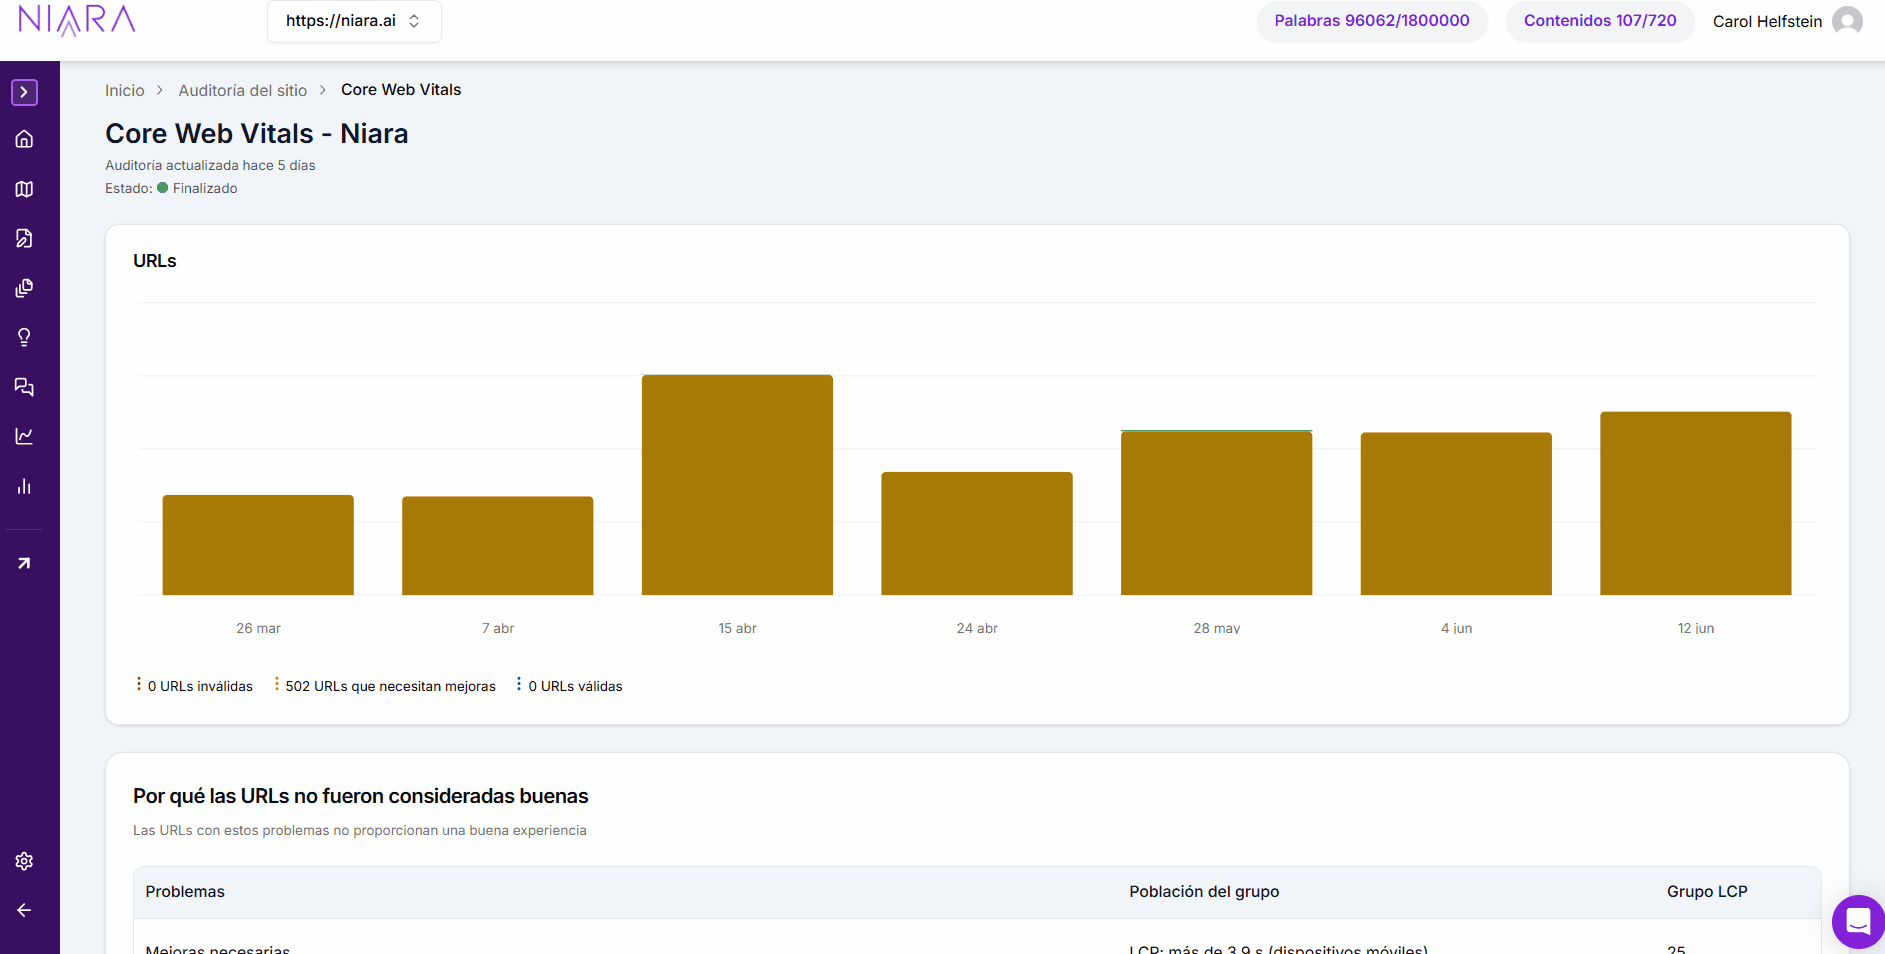Image resolution: width=1885 pixels, height=954 pixels.
Task: Toggle the 502 URLs que necesitan mejoras legend
Action: 385,686
